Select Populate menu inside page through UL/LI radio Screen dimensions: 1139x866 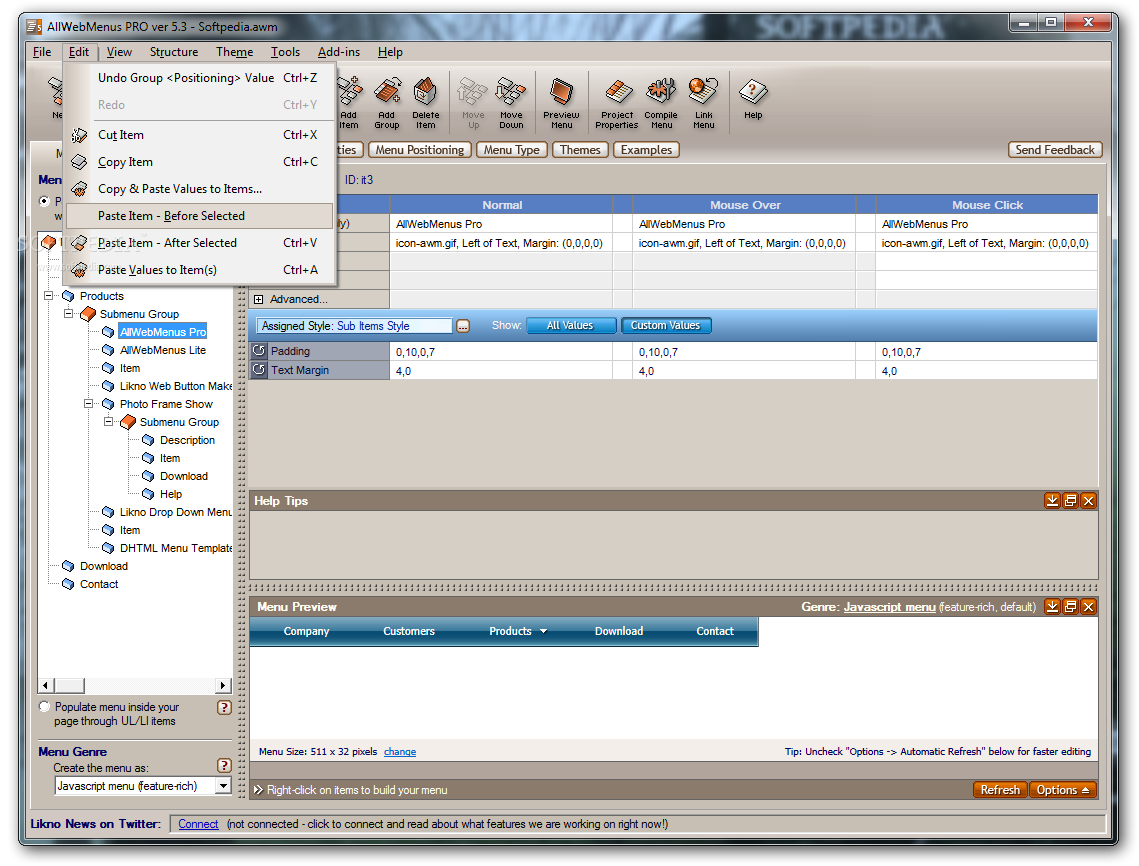click(x=45, y=706)
